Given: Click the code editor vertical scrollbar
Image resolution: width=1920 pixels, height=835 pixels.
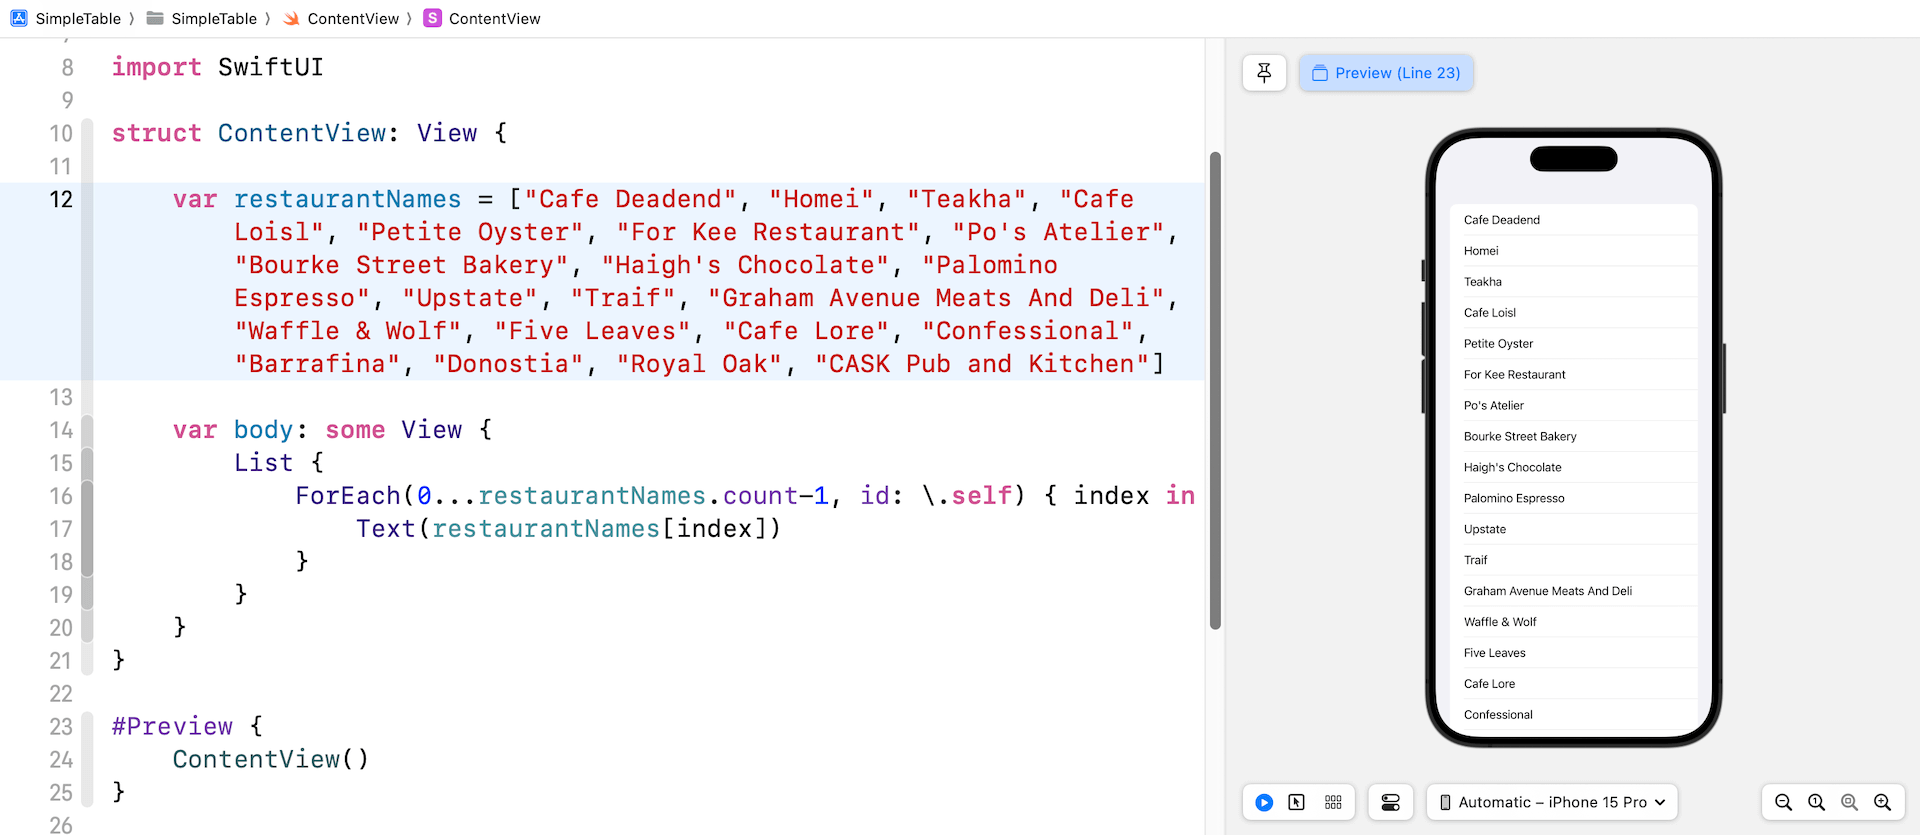Looking at the screenshot, I should 1215,390.
